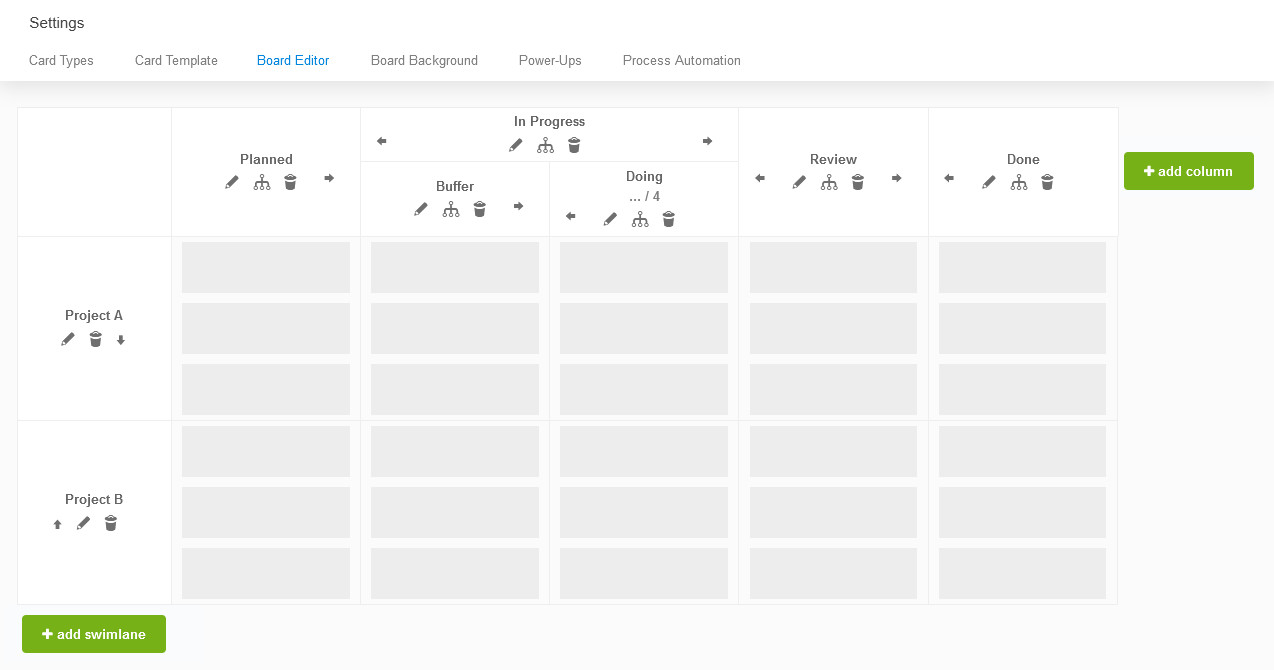Image resolution: width=1274 pixels, height=670 pixels.
Task: Delete the Planned column
Action: click(290, 181)
